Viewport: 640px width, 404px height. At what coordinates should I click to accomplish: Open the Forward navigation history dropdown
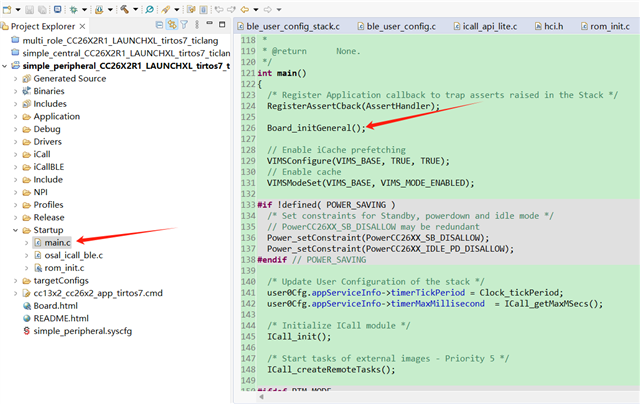pos(279,9)
